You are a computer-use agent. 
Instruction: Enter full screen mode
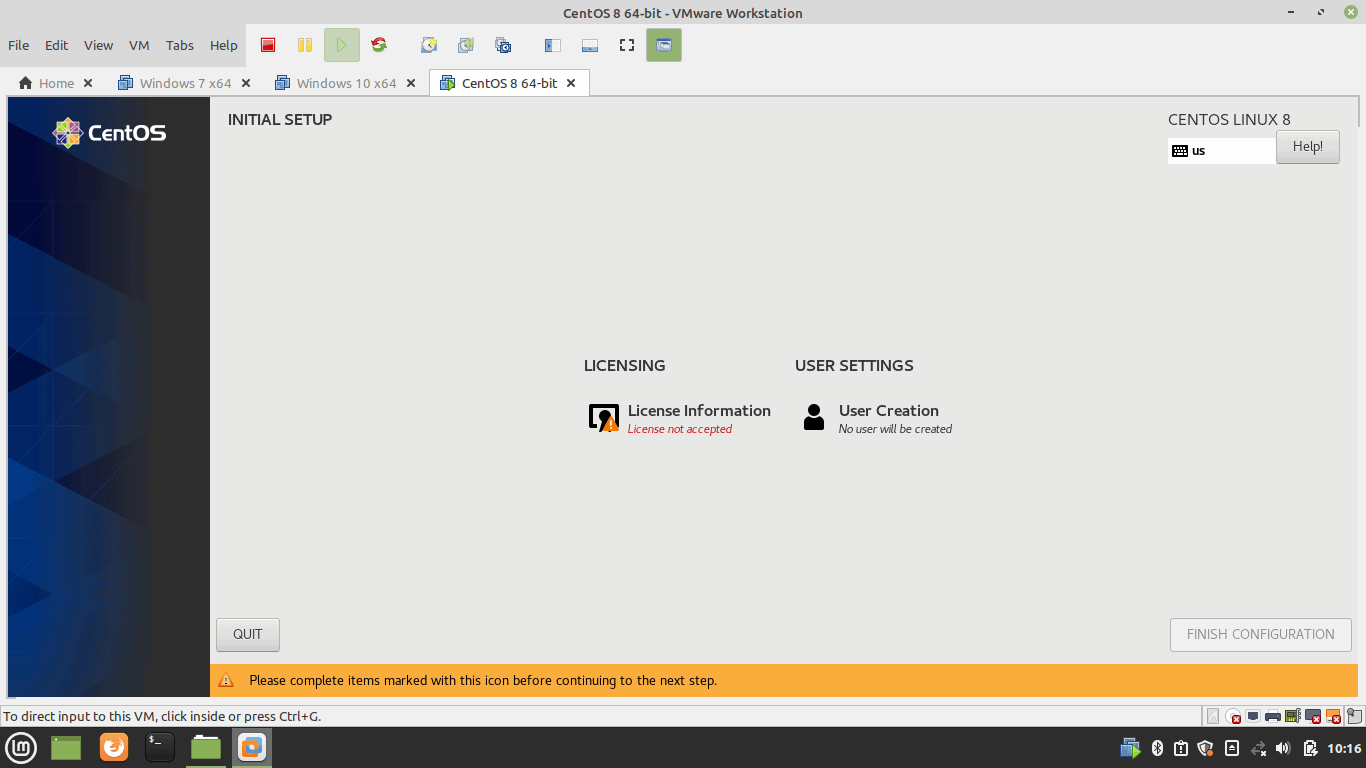pyautogui.click(x=627, y=45)
